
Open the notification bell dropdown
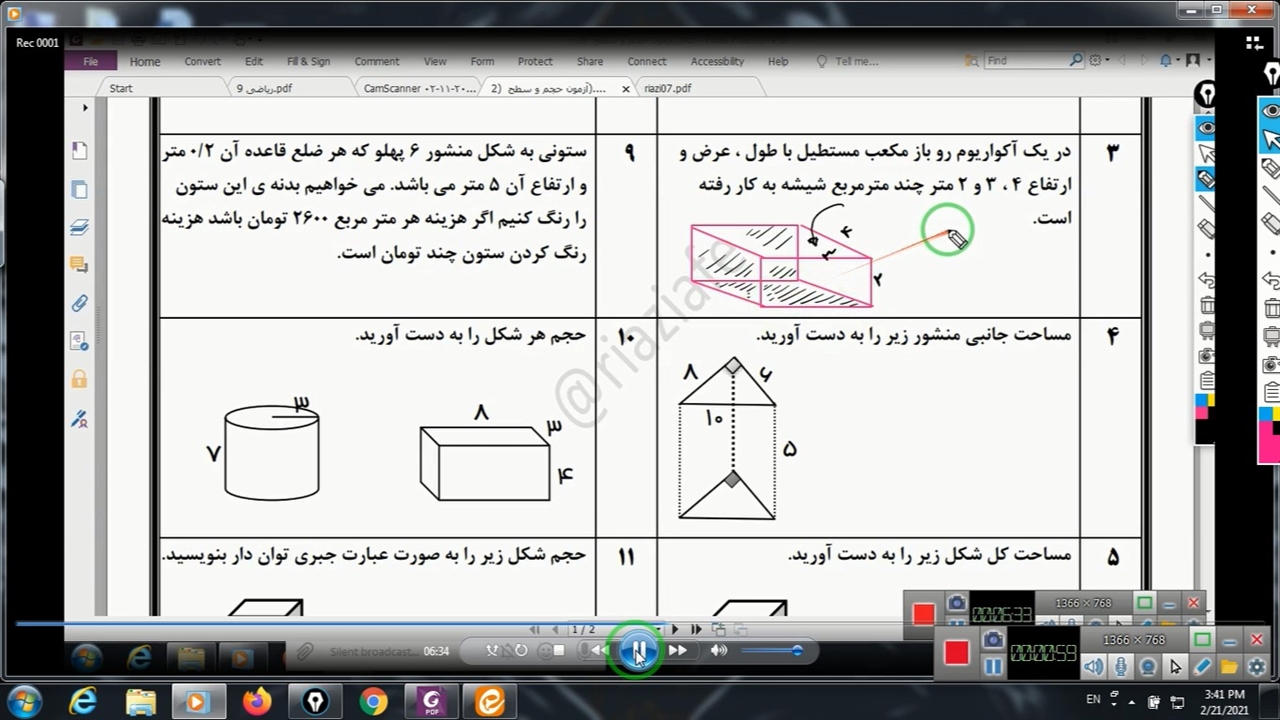click(1166, 61)
